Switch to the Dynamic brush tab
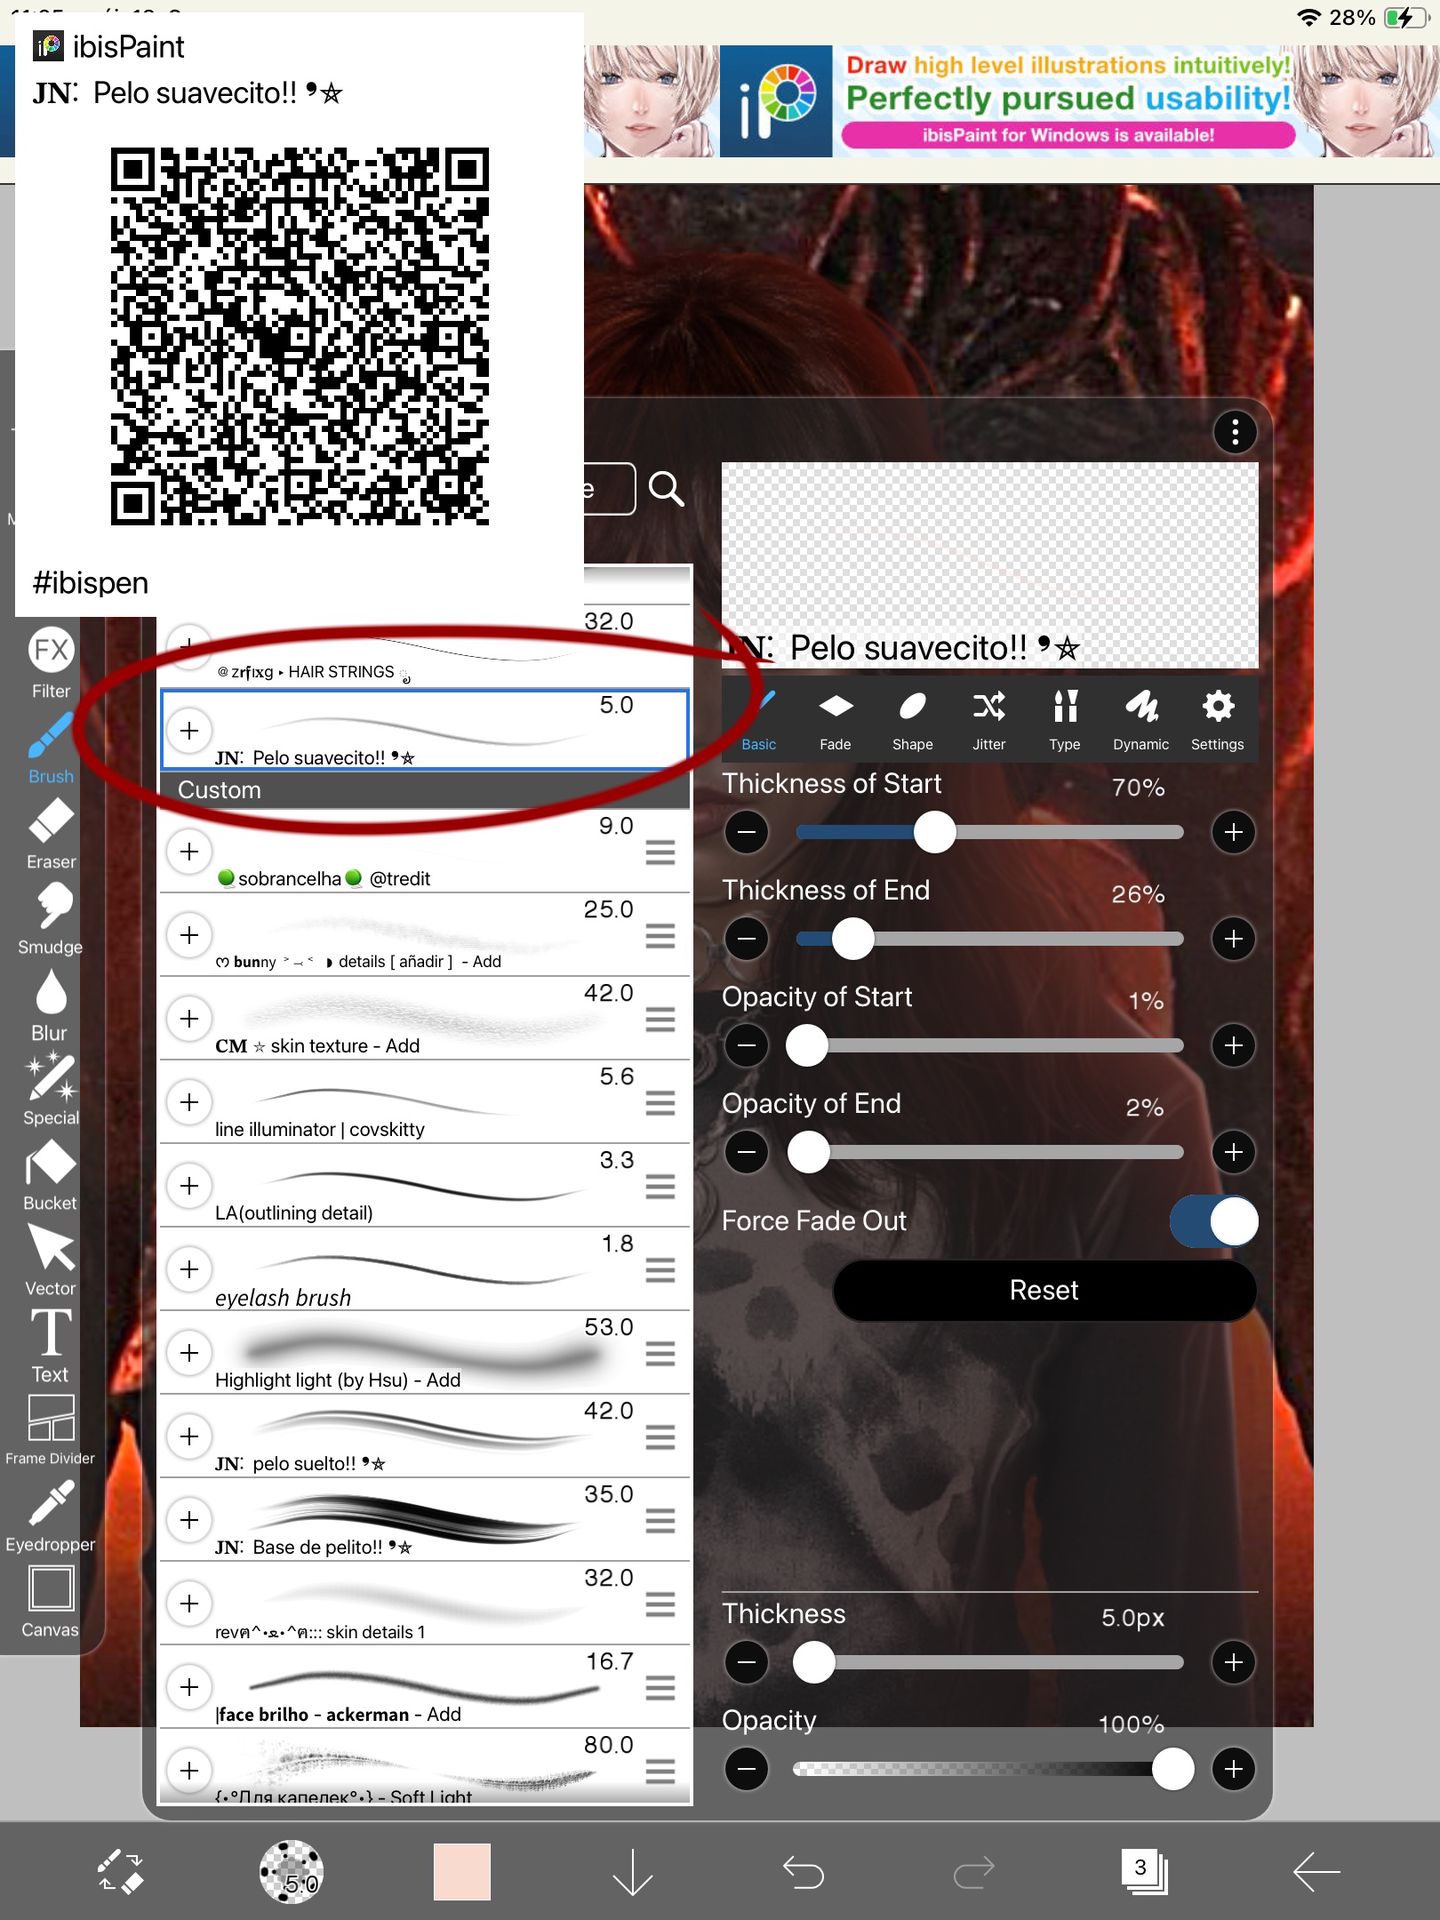 (x=1141, y=719)
